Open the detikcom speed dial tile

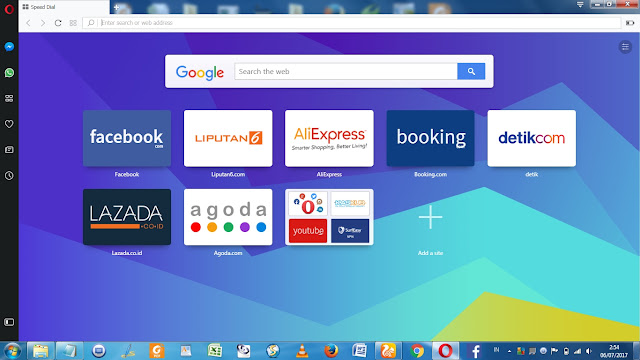pyautogui.click(x=531, y=138)
